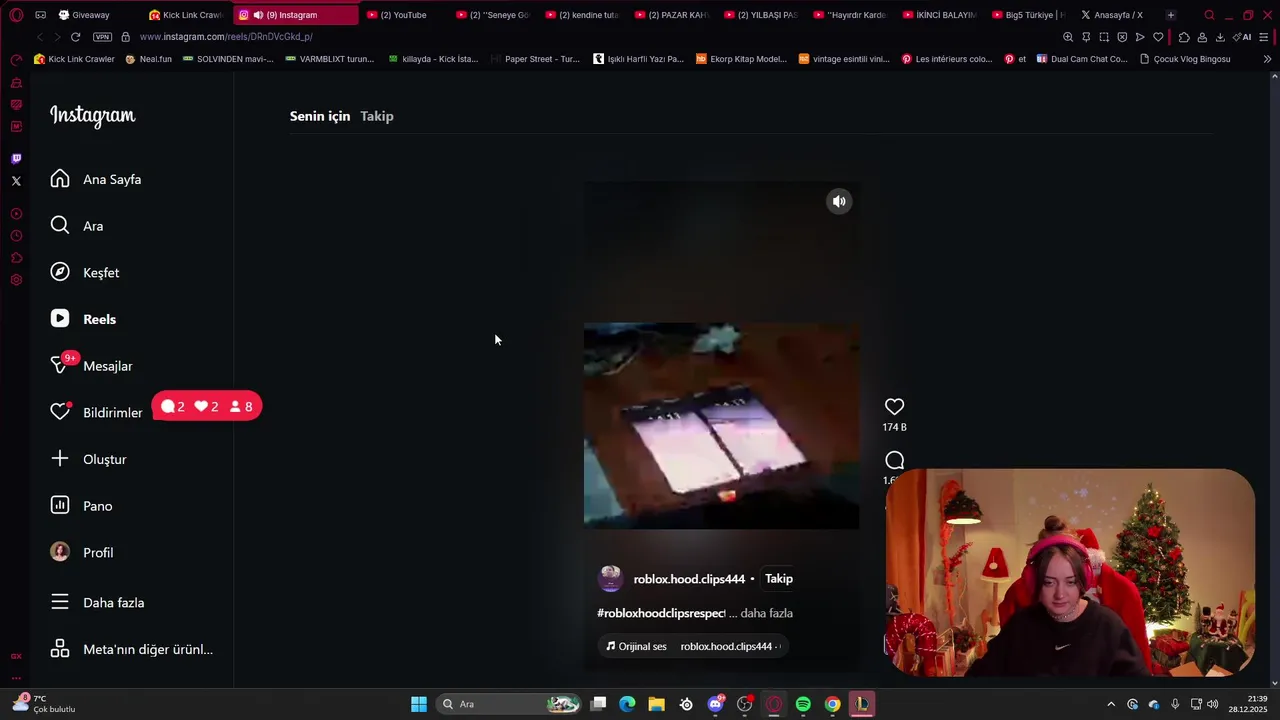This screenshot has width=1280, height=720.
Task: Follow roblox.hood.clips444 via Takip button
Action: (779, 579)
